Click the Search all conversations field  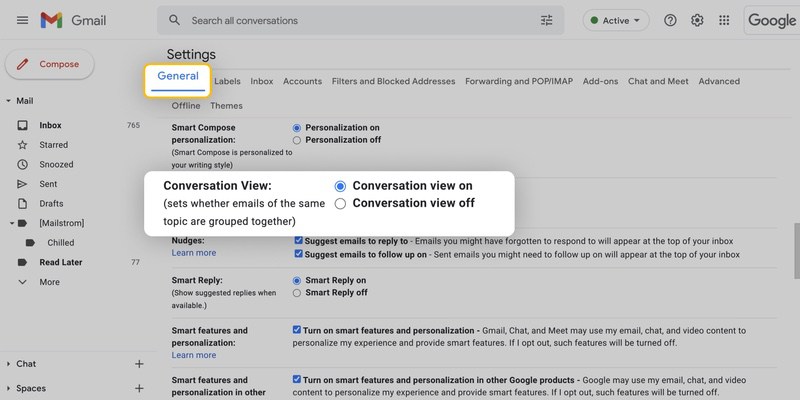click(x=361, y=20)
